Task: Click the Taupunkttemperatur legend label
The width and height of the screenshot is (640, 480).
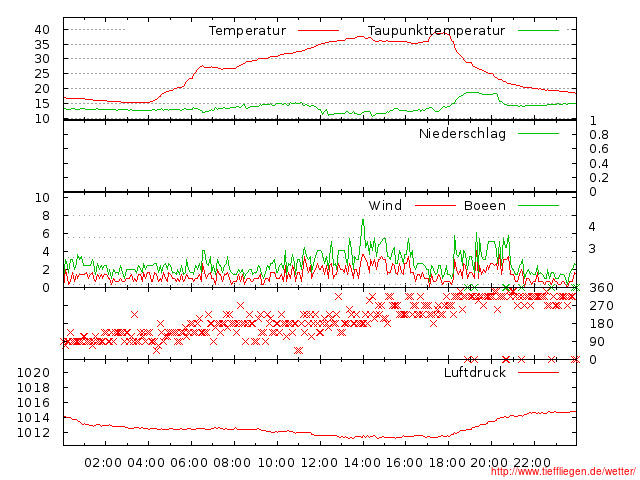Action: coord(436,31)
